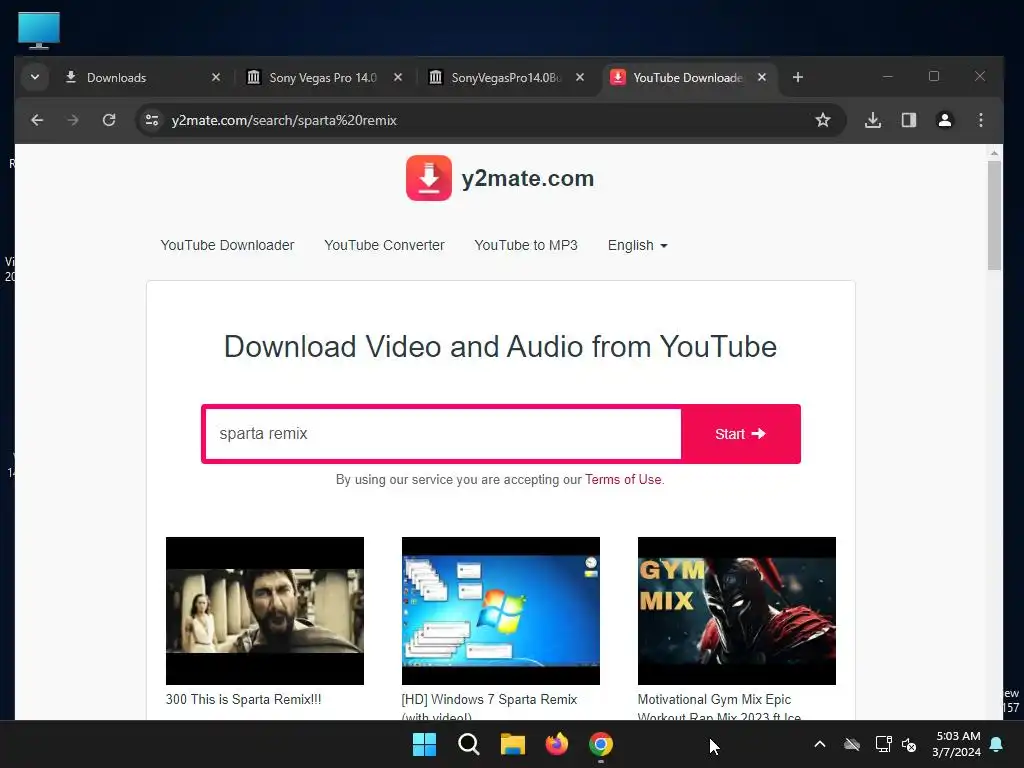
Task: Open the notifications bell icon
Action: coord(997,744)
